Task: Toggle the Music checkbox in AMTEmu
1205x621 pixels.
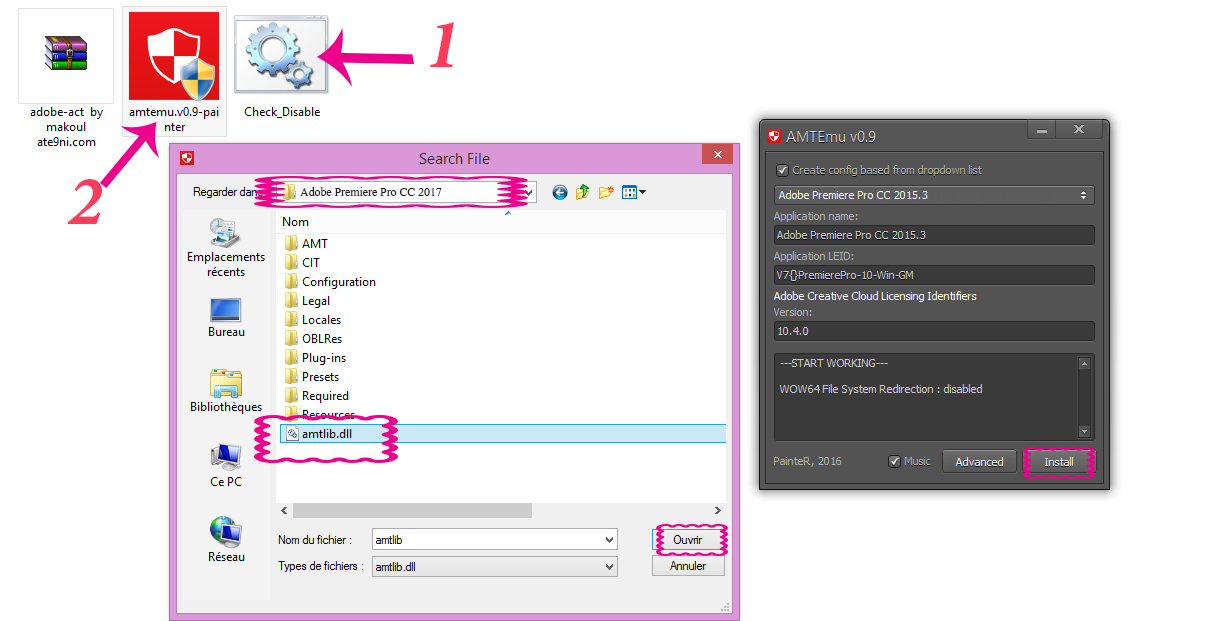Action: (x=894, y=461)
